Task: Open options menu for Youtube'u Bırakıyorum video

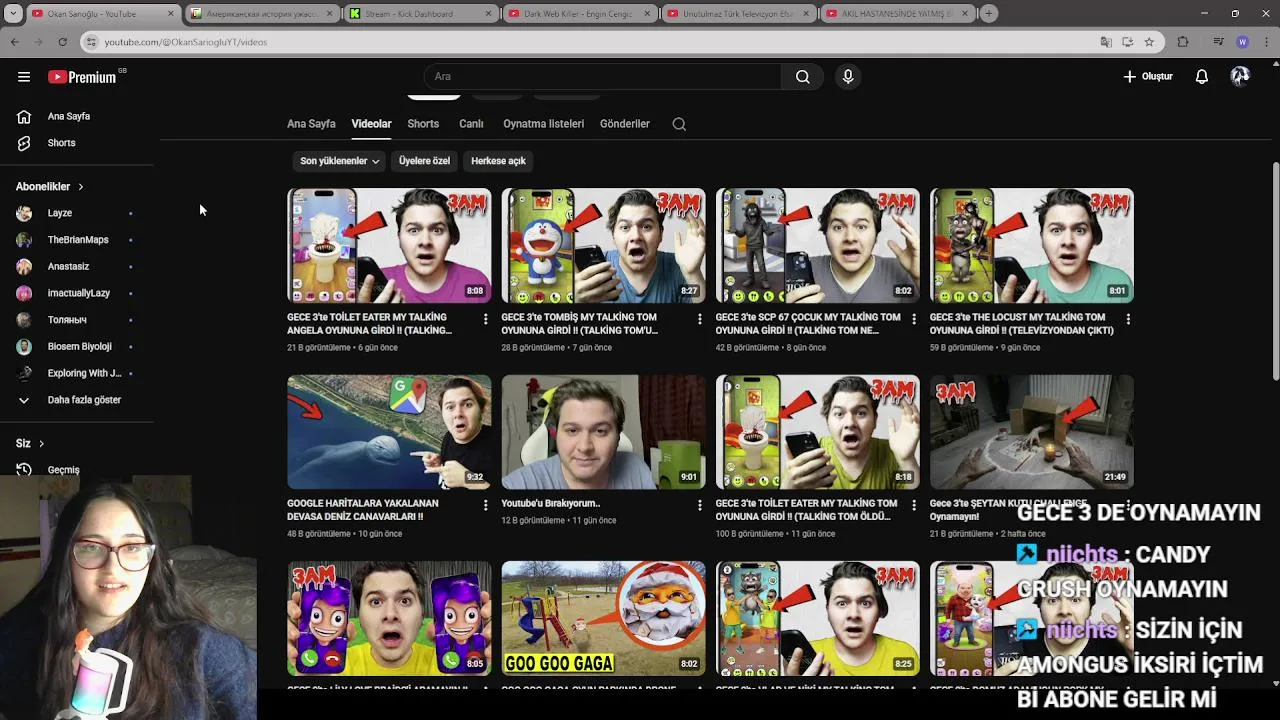Action: 700,505
